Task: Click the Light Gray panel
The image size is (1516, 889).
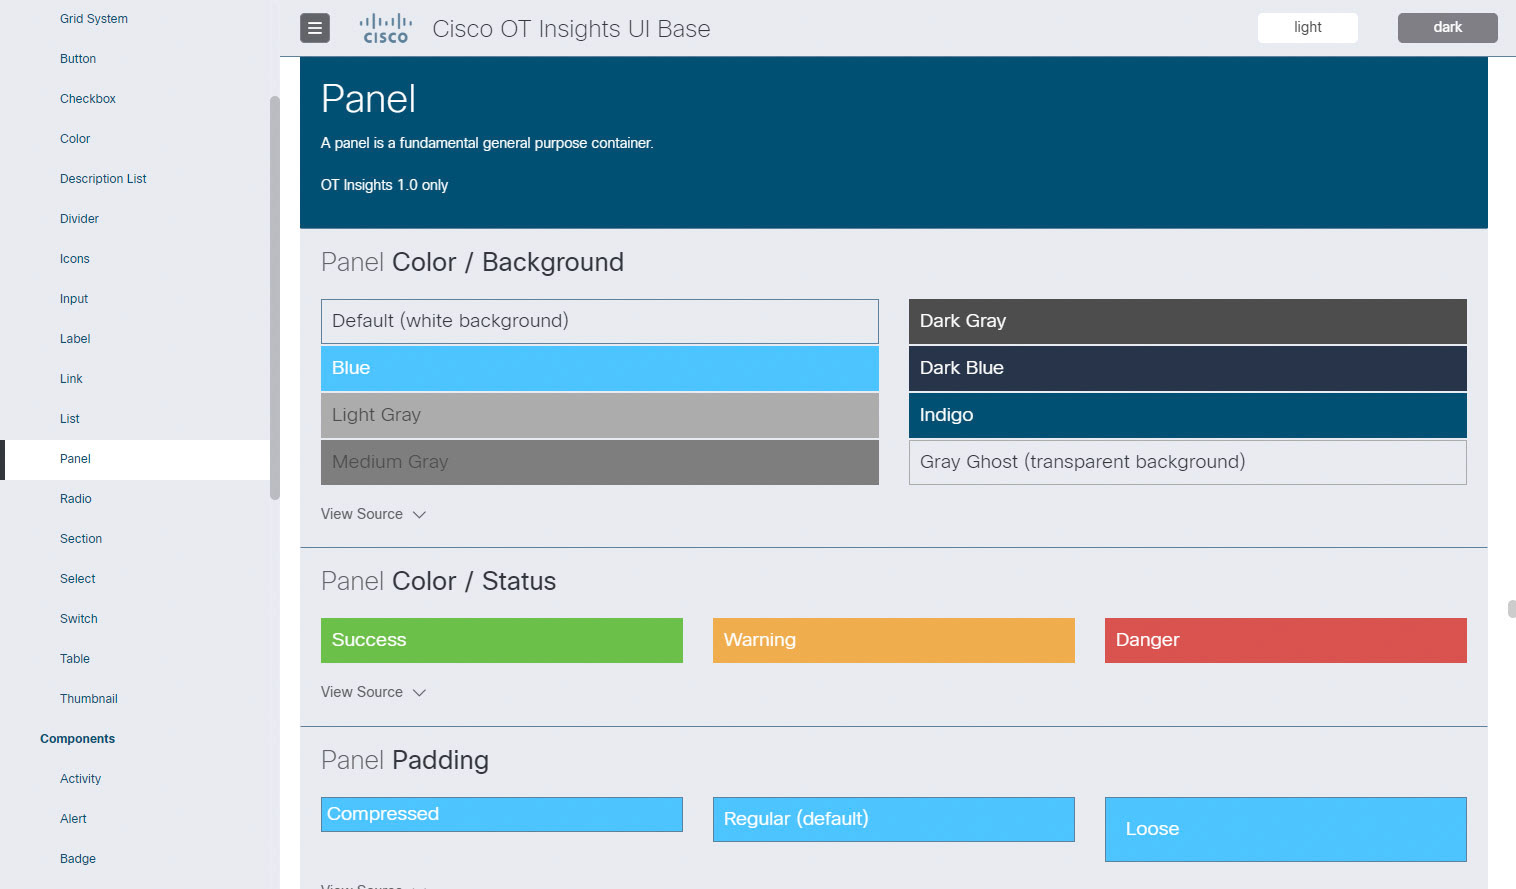Action: click(600, 415)
